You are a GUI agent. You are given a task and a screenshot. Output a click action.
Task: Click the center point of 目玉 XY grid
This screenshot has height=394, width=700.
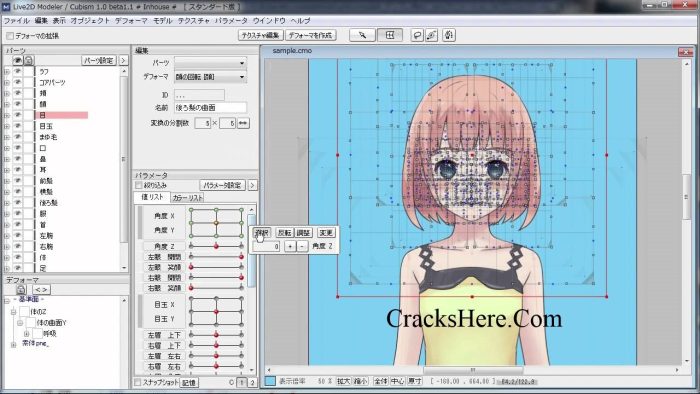[x=217, y=311]
